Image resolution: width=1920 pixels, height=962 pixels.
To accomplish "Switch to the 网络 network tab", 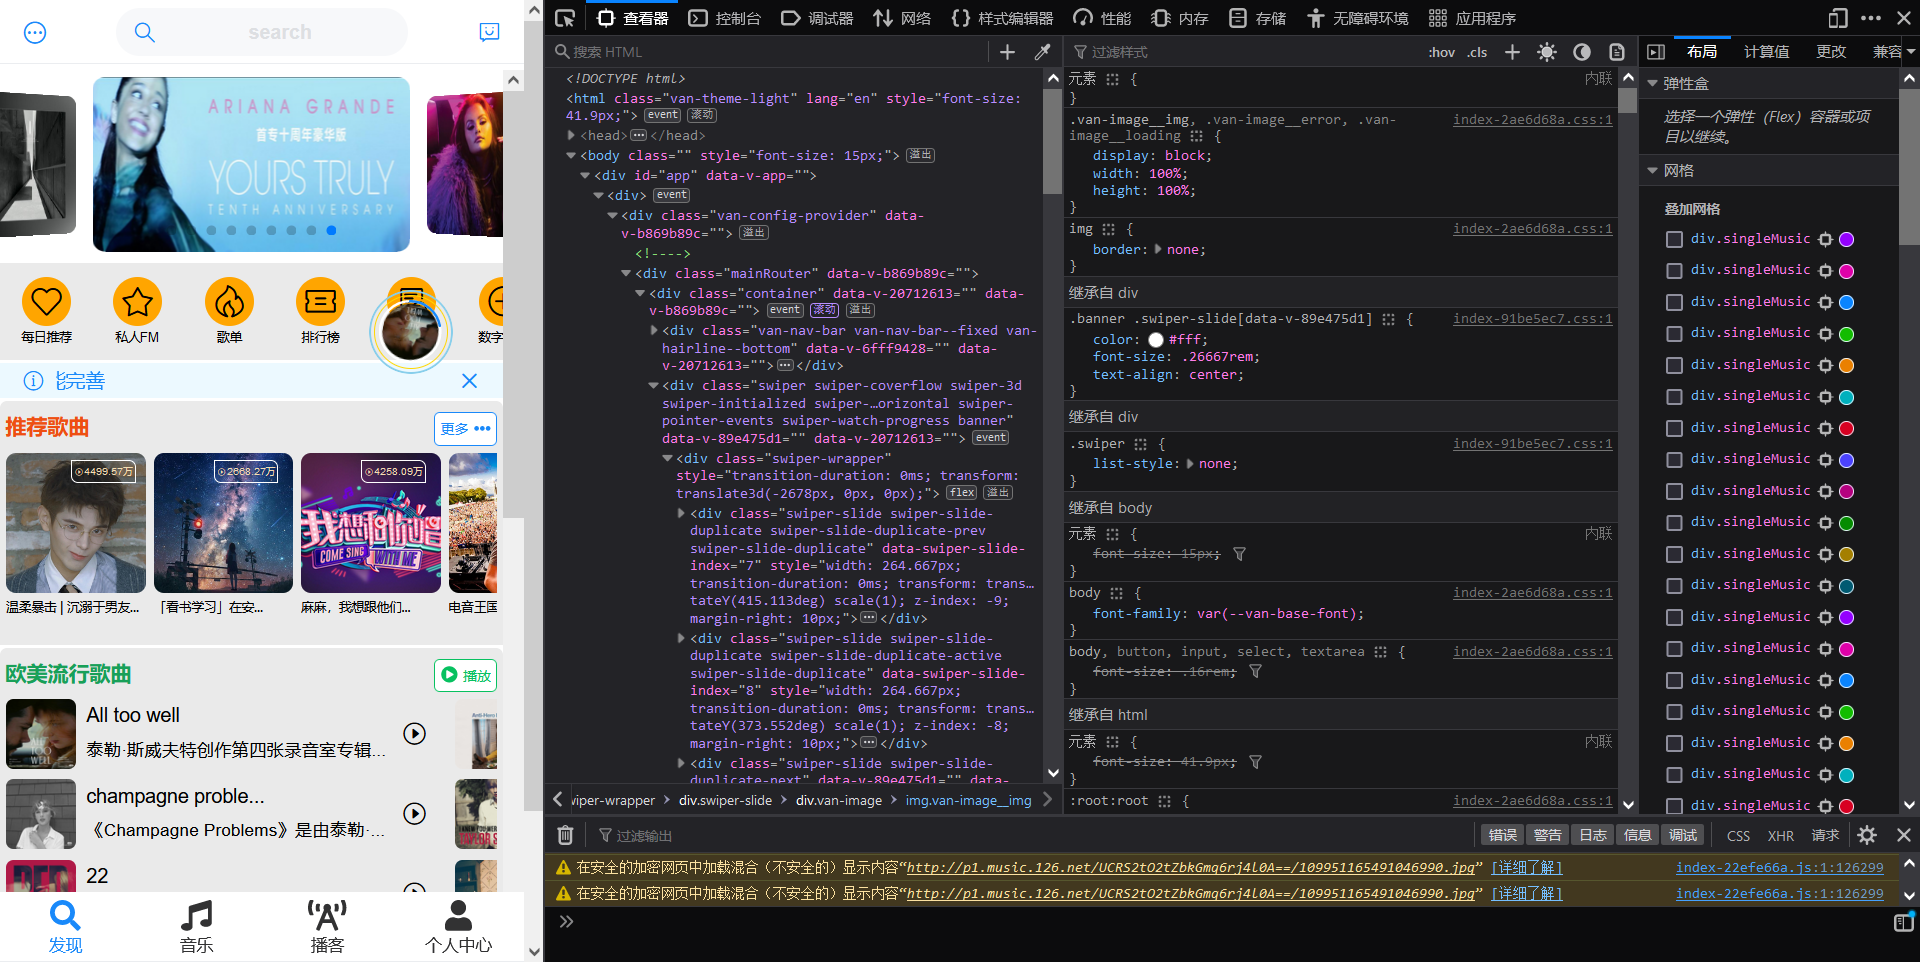I will click(x=902, y=18).
